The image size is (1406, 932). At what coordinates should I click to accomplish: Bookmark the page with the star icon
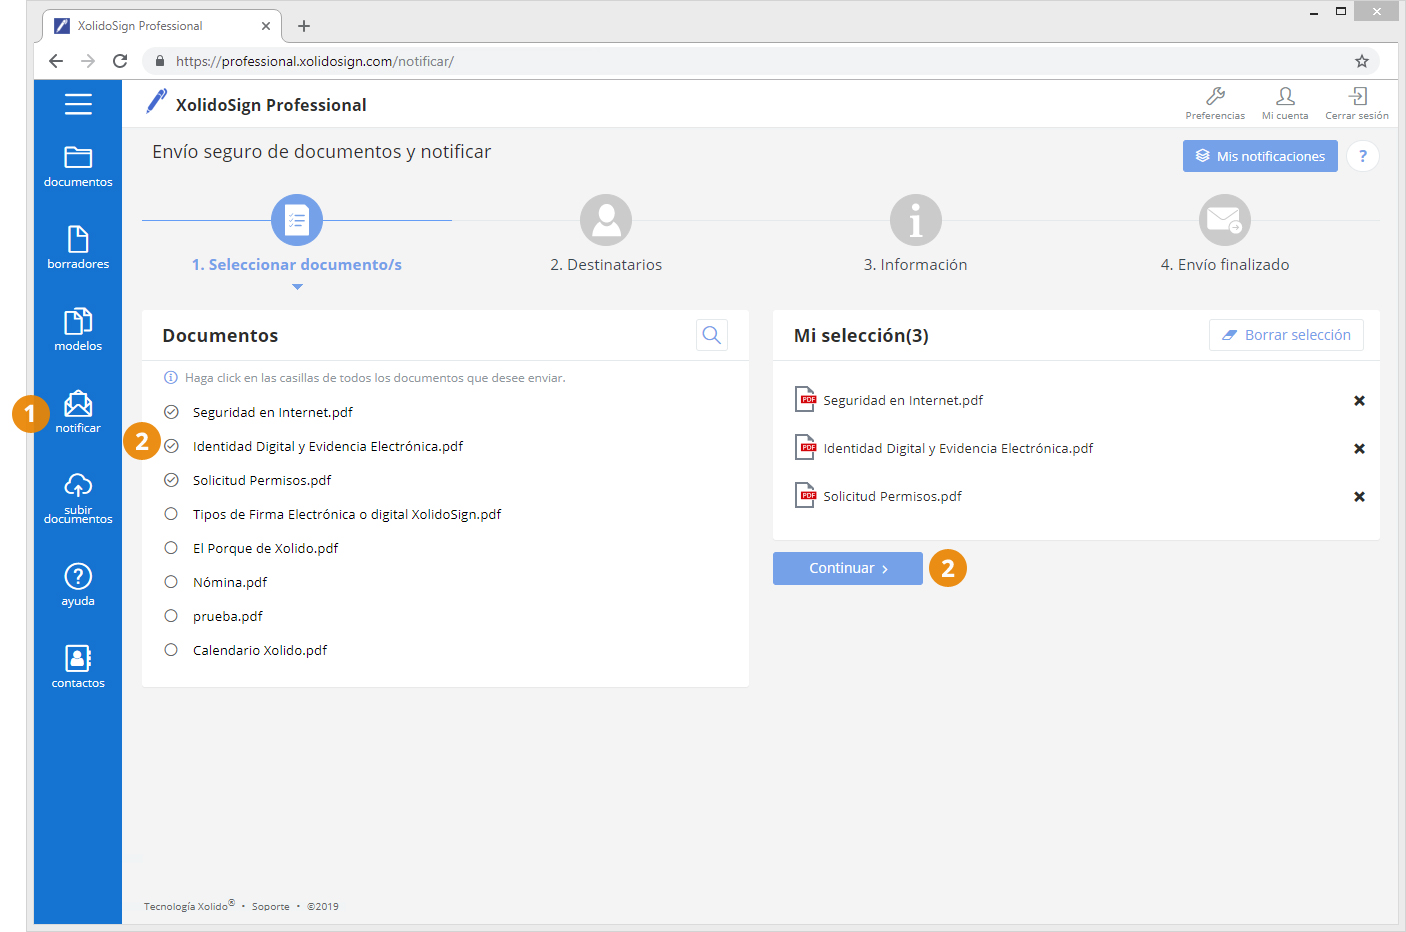(1362, 61)
